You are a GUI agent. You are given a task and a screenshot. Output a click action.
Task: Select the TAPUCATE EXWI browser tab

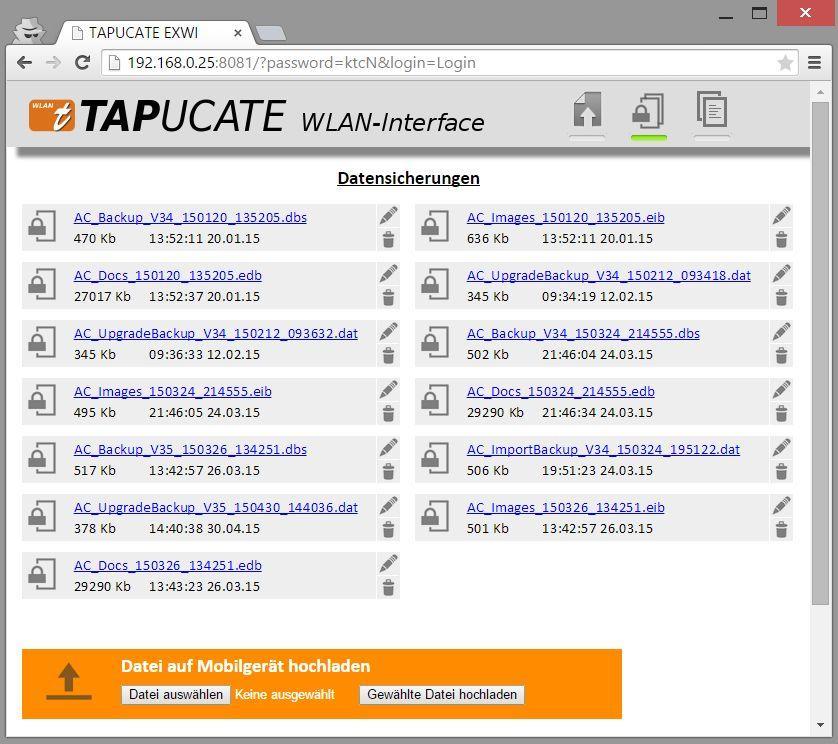155,33
